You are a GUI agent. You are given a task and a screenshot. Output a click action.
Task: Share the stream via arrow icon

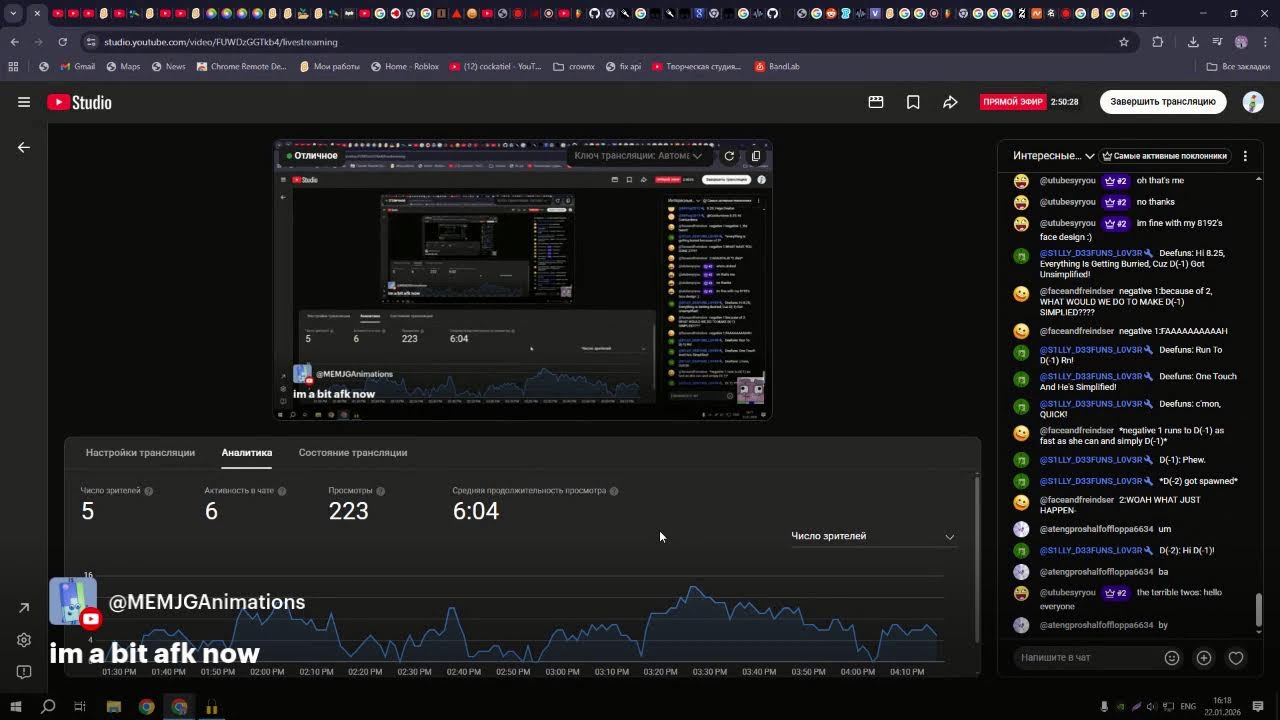click(x=950, y=102)
